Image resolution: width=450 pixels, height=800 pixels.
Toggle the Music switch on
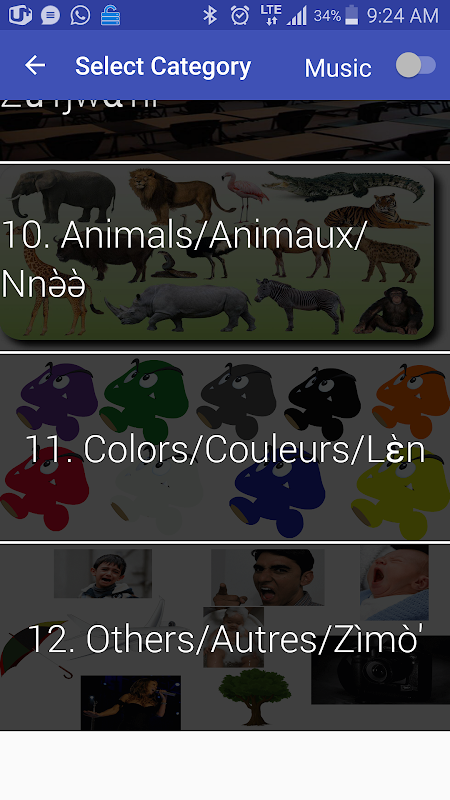pyautogui.click(x=416, y=65)
